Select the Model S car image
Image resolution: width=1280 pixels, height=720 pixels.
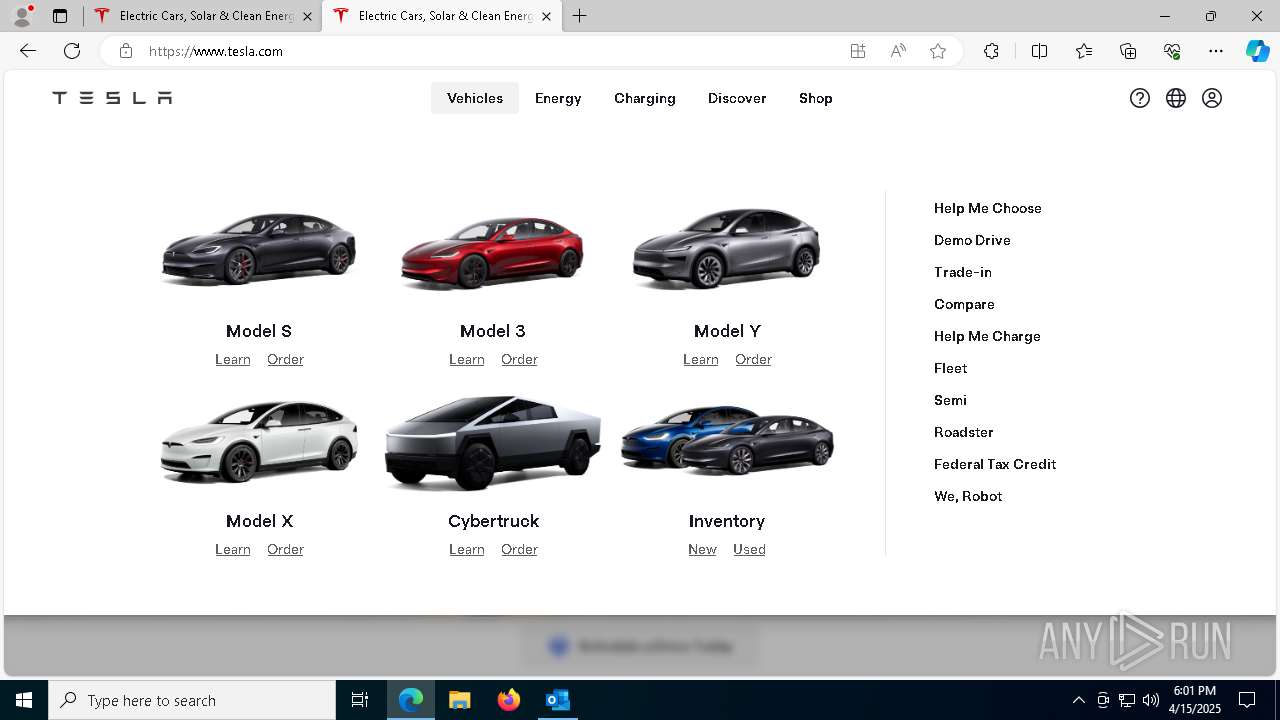(259, 248)
